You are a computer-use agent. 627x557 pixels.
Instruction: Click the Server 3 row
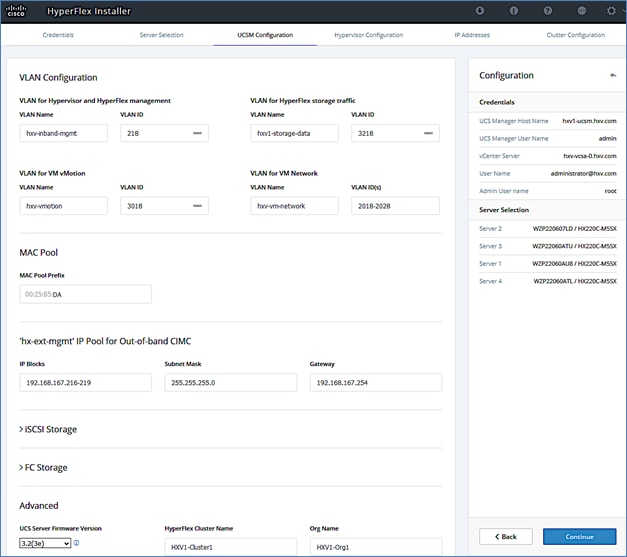(548, 246)
